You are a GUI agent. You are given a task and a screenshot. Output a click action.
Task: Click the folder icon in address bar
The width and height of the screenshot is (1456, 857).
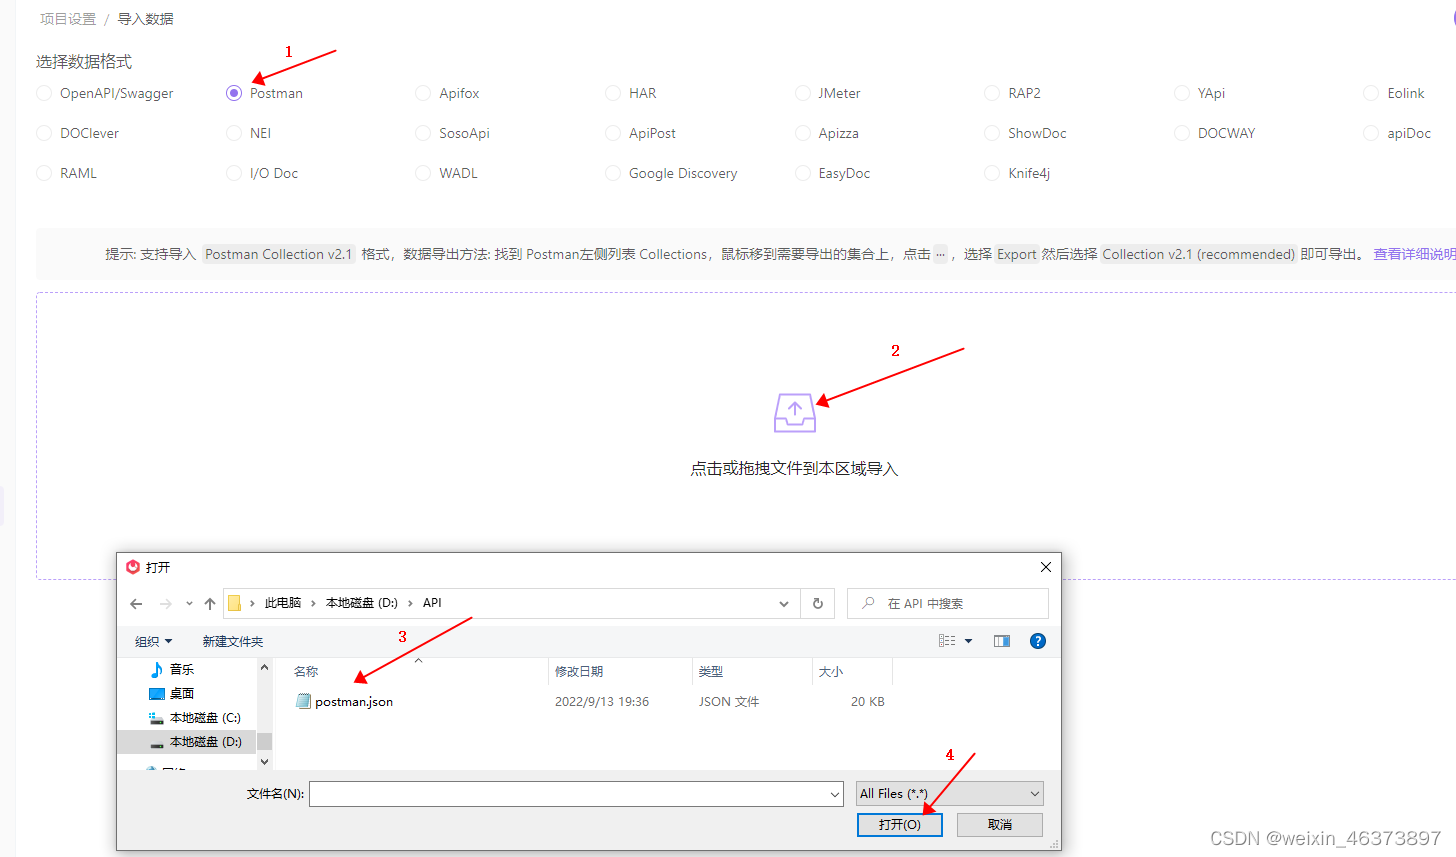[234, 603]
